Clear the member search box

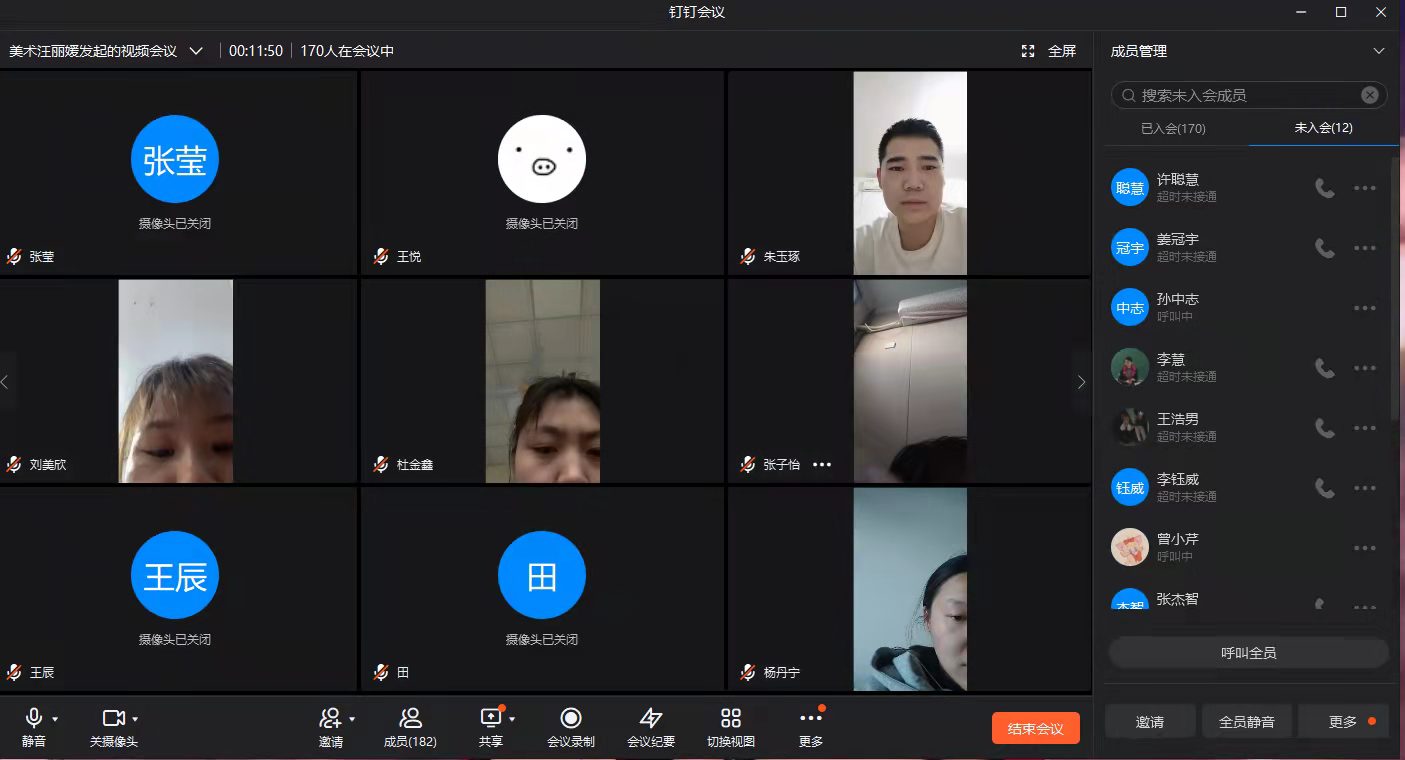[1369, 95]
